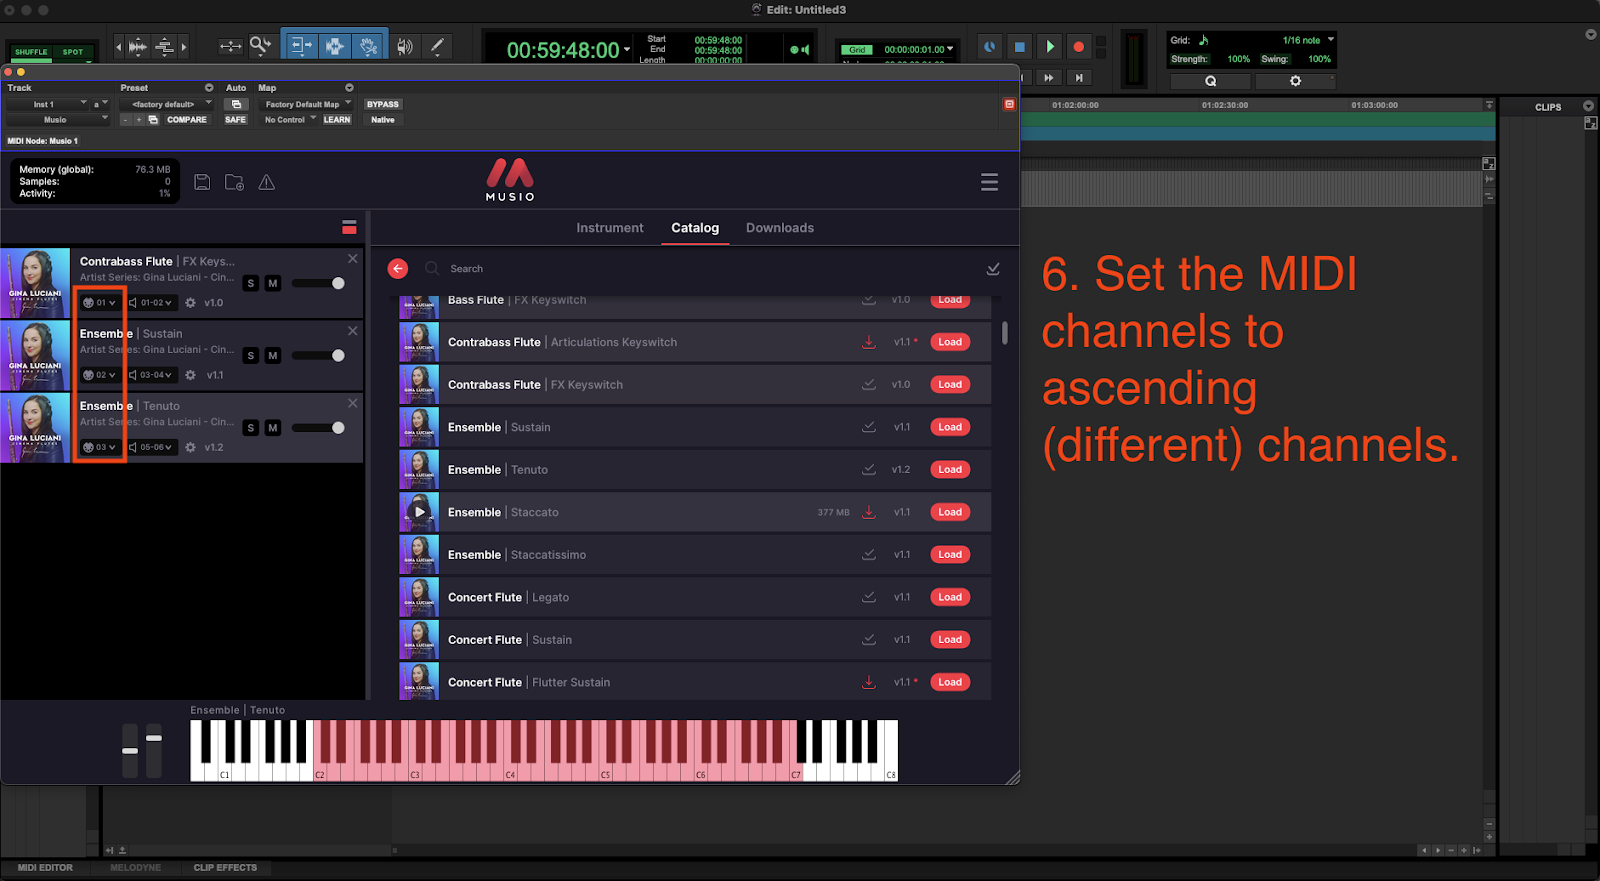Open the MIDI EDITOR tab
Viewport: 1600px width, 881px height.
coord(45,868)
